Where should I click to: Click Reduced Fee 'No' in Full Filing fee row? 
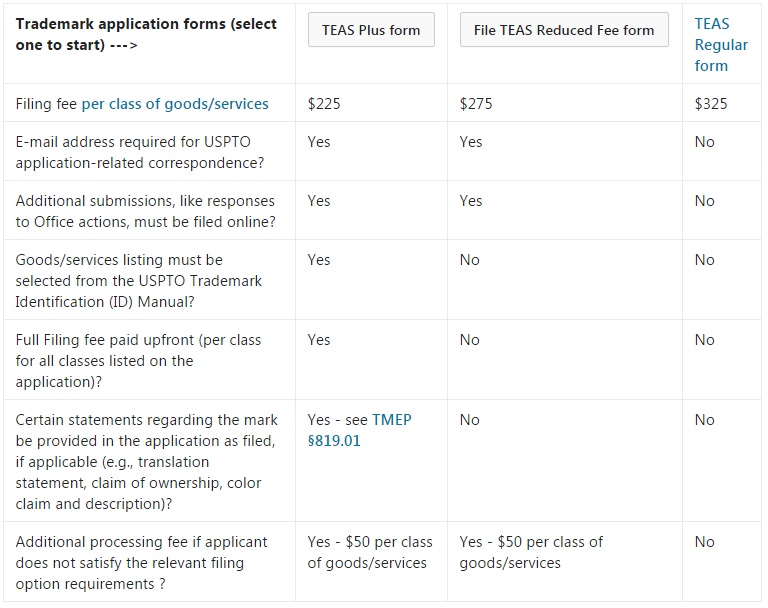coord(470,340)
